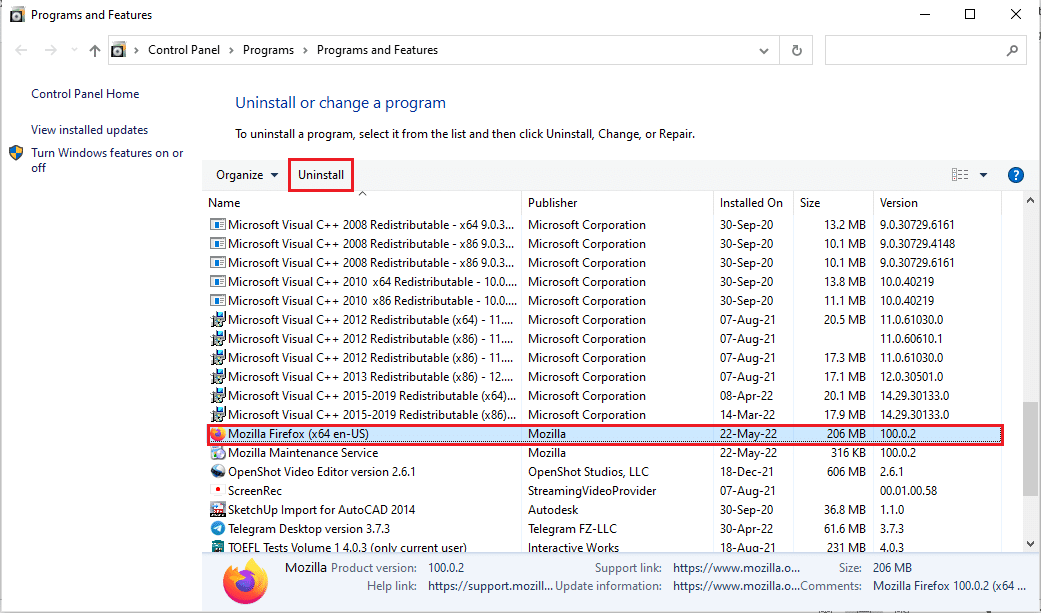1041x613 pixels.
Task: Open Turn Windows features on or off
Action: click(x=107, y=160)
